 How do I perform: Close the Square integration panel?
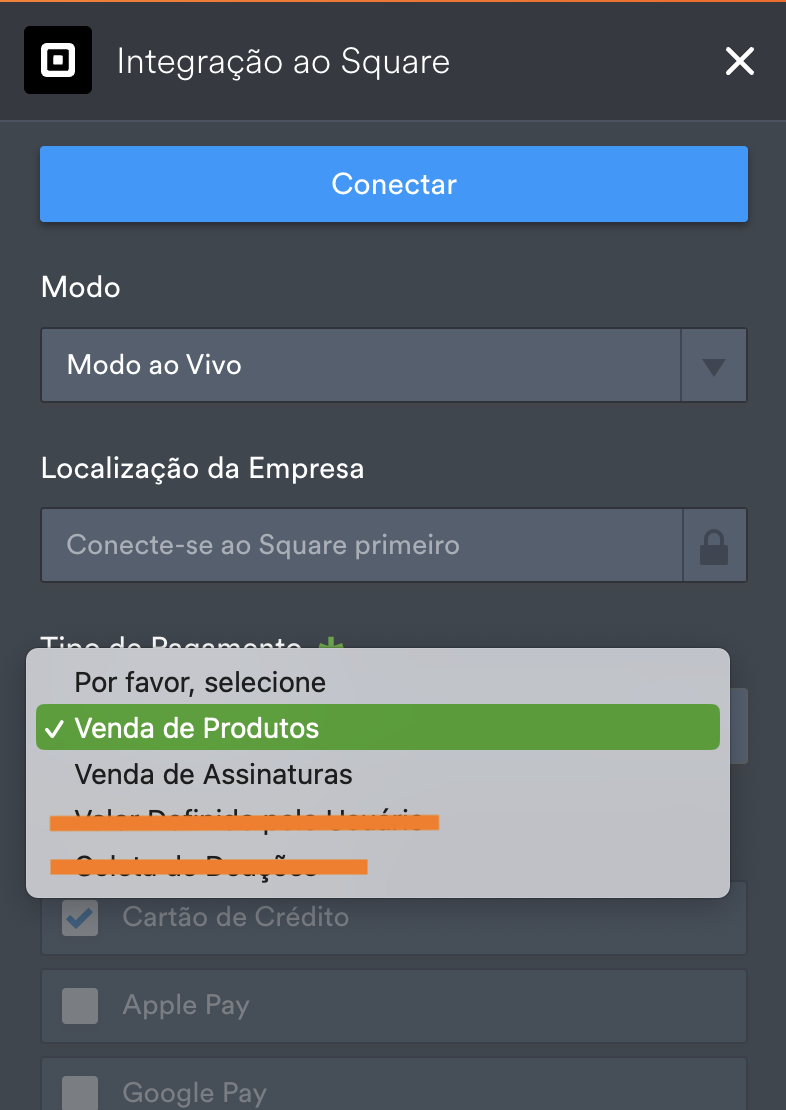coord(739,62)
